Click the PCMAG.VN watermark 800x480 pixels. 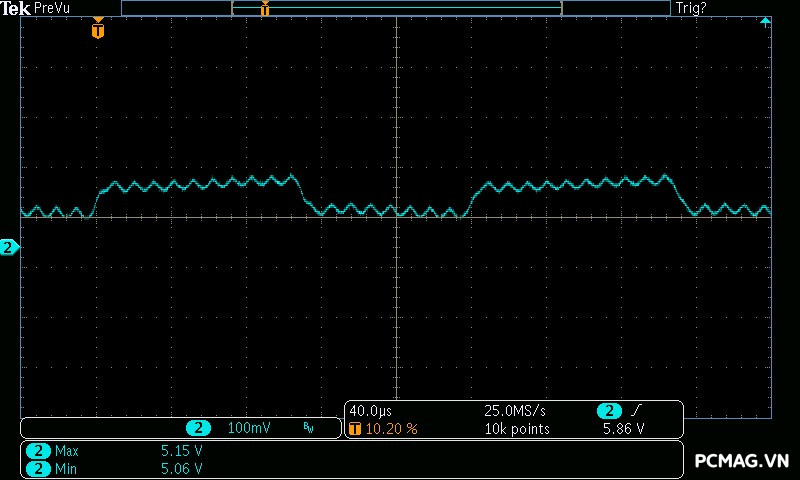pos(741,460)
